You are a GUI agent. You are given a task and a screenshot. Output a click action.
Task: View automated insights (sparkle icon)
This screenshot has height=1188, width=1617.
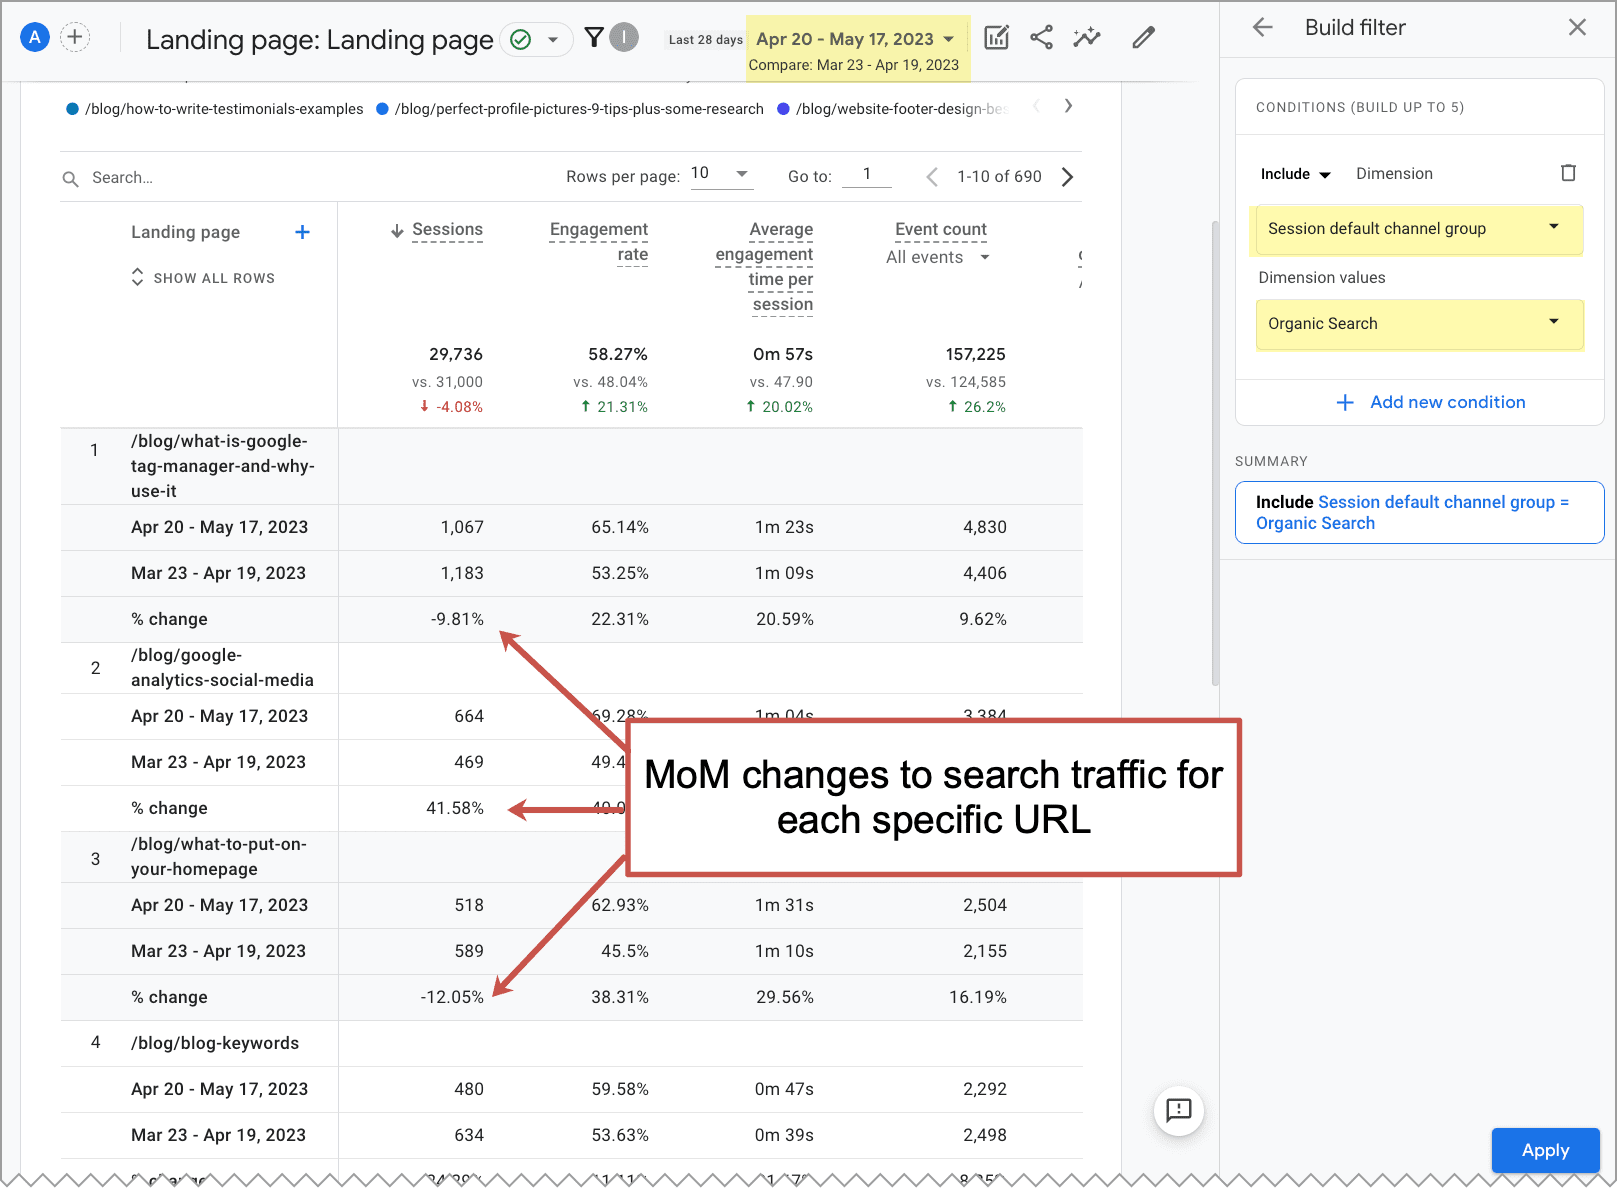coord(1086,37)
